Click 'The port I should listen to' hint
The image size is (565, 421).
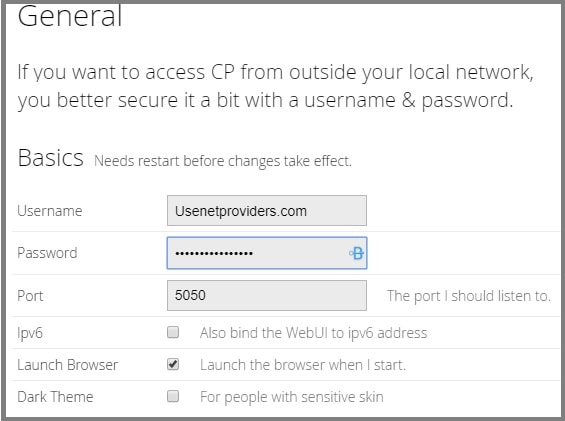(469, 296)
